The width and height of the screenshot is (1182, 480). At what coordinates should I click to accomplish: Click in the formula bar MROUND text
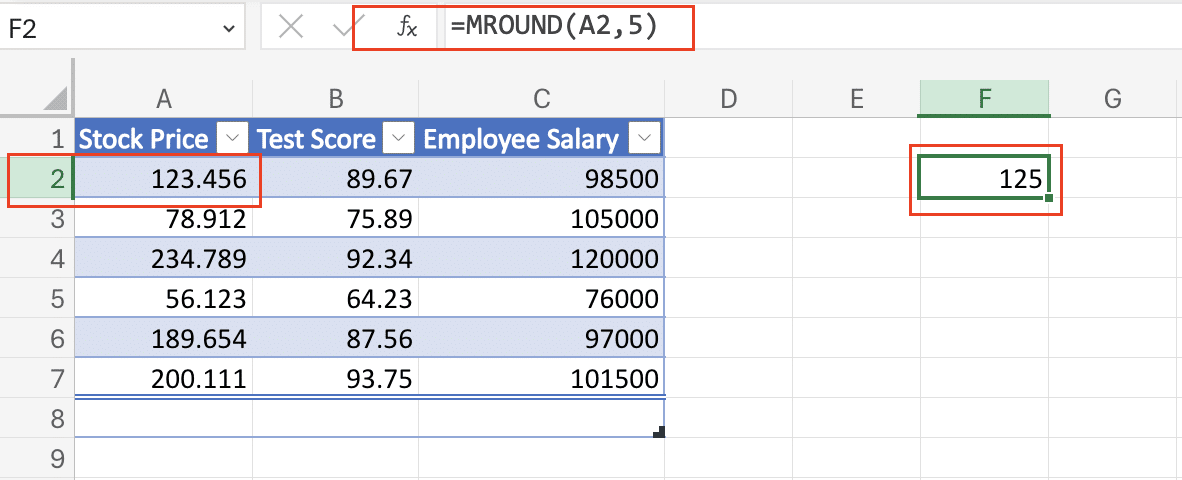coord(554,26)
